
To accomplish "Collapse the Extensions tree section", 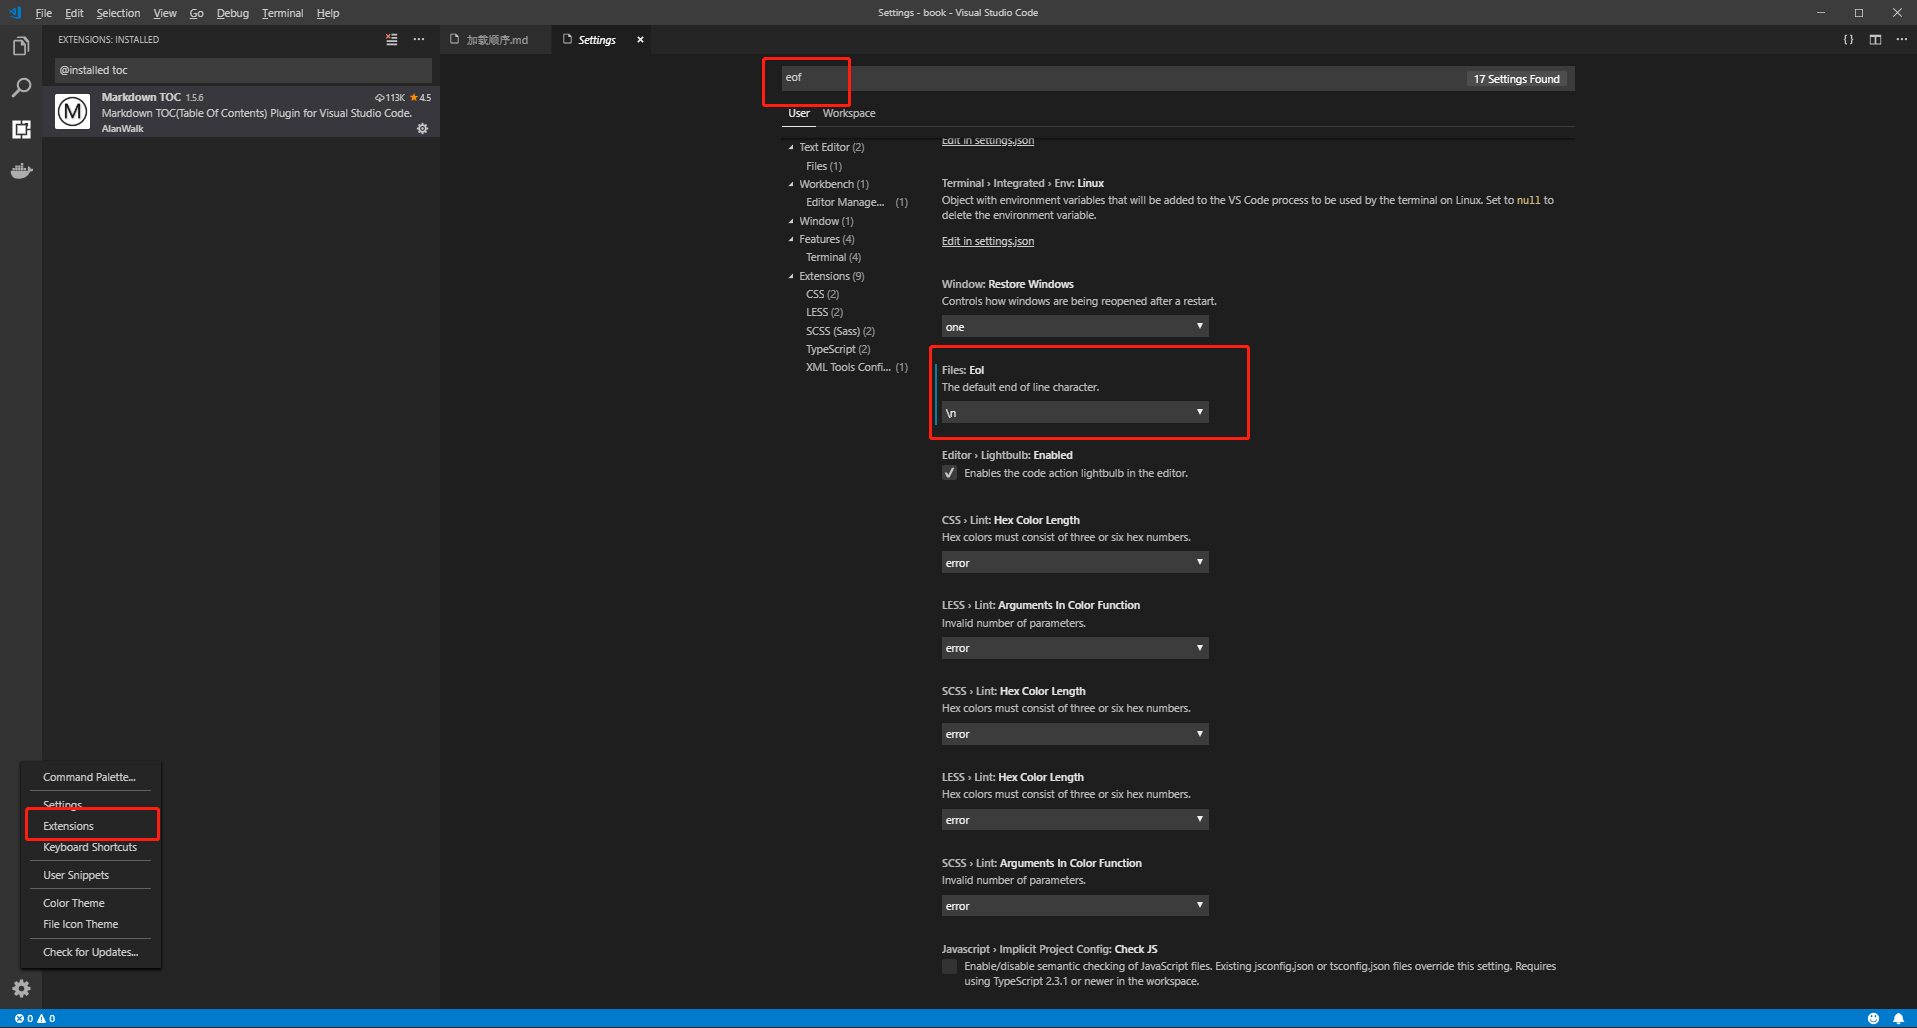I will (791, 276).
